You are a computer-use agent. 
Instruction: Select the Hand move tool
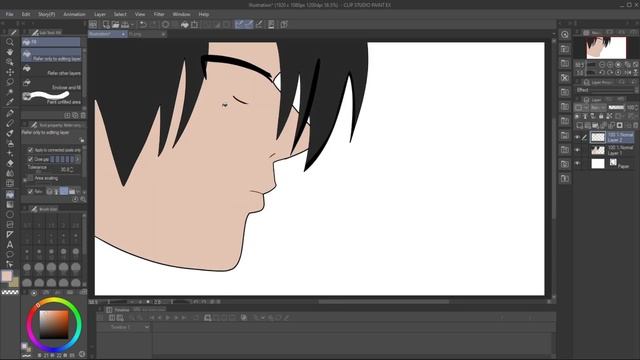[x=10, y=52]
